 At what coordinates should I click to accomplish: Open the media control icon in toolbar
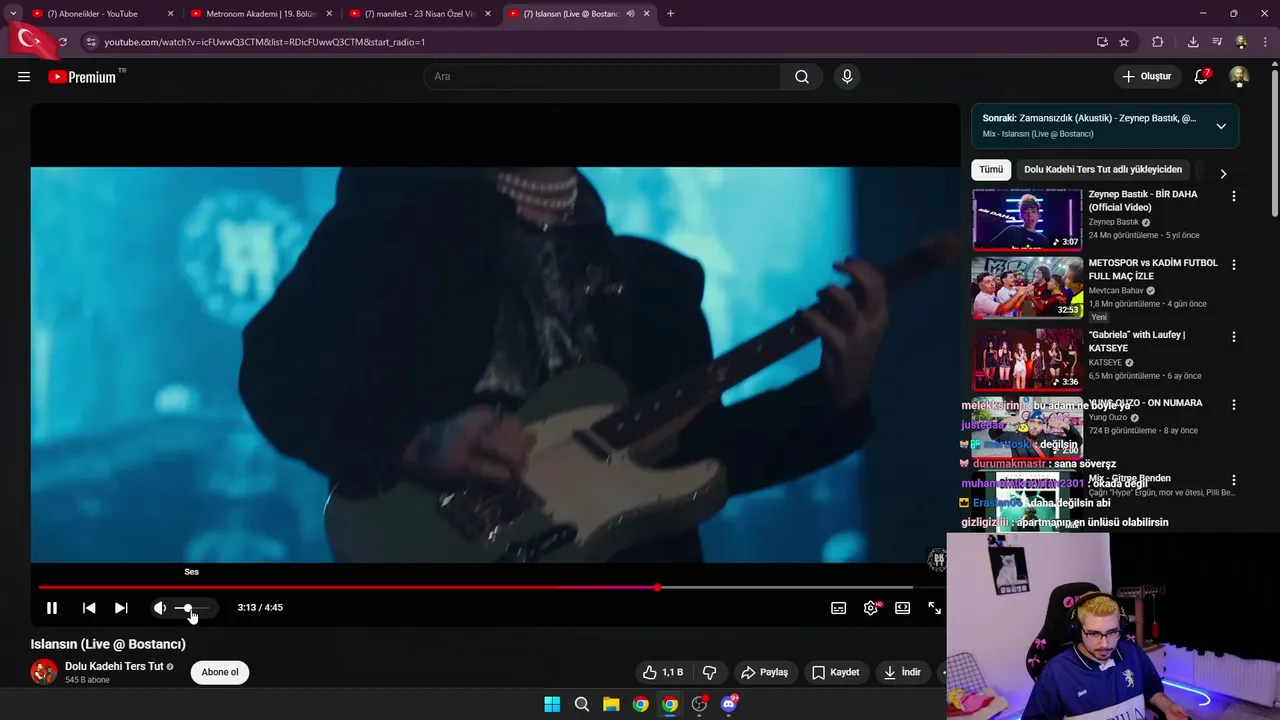tap(1217, 42)
